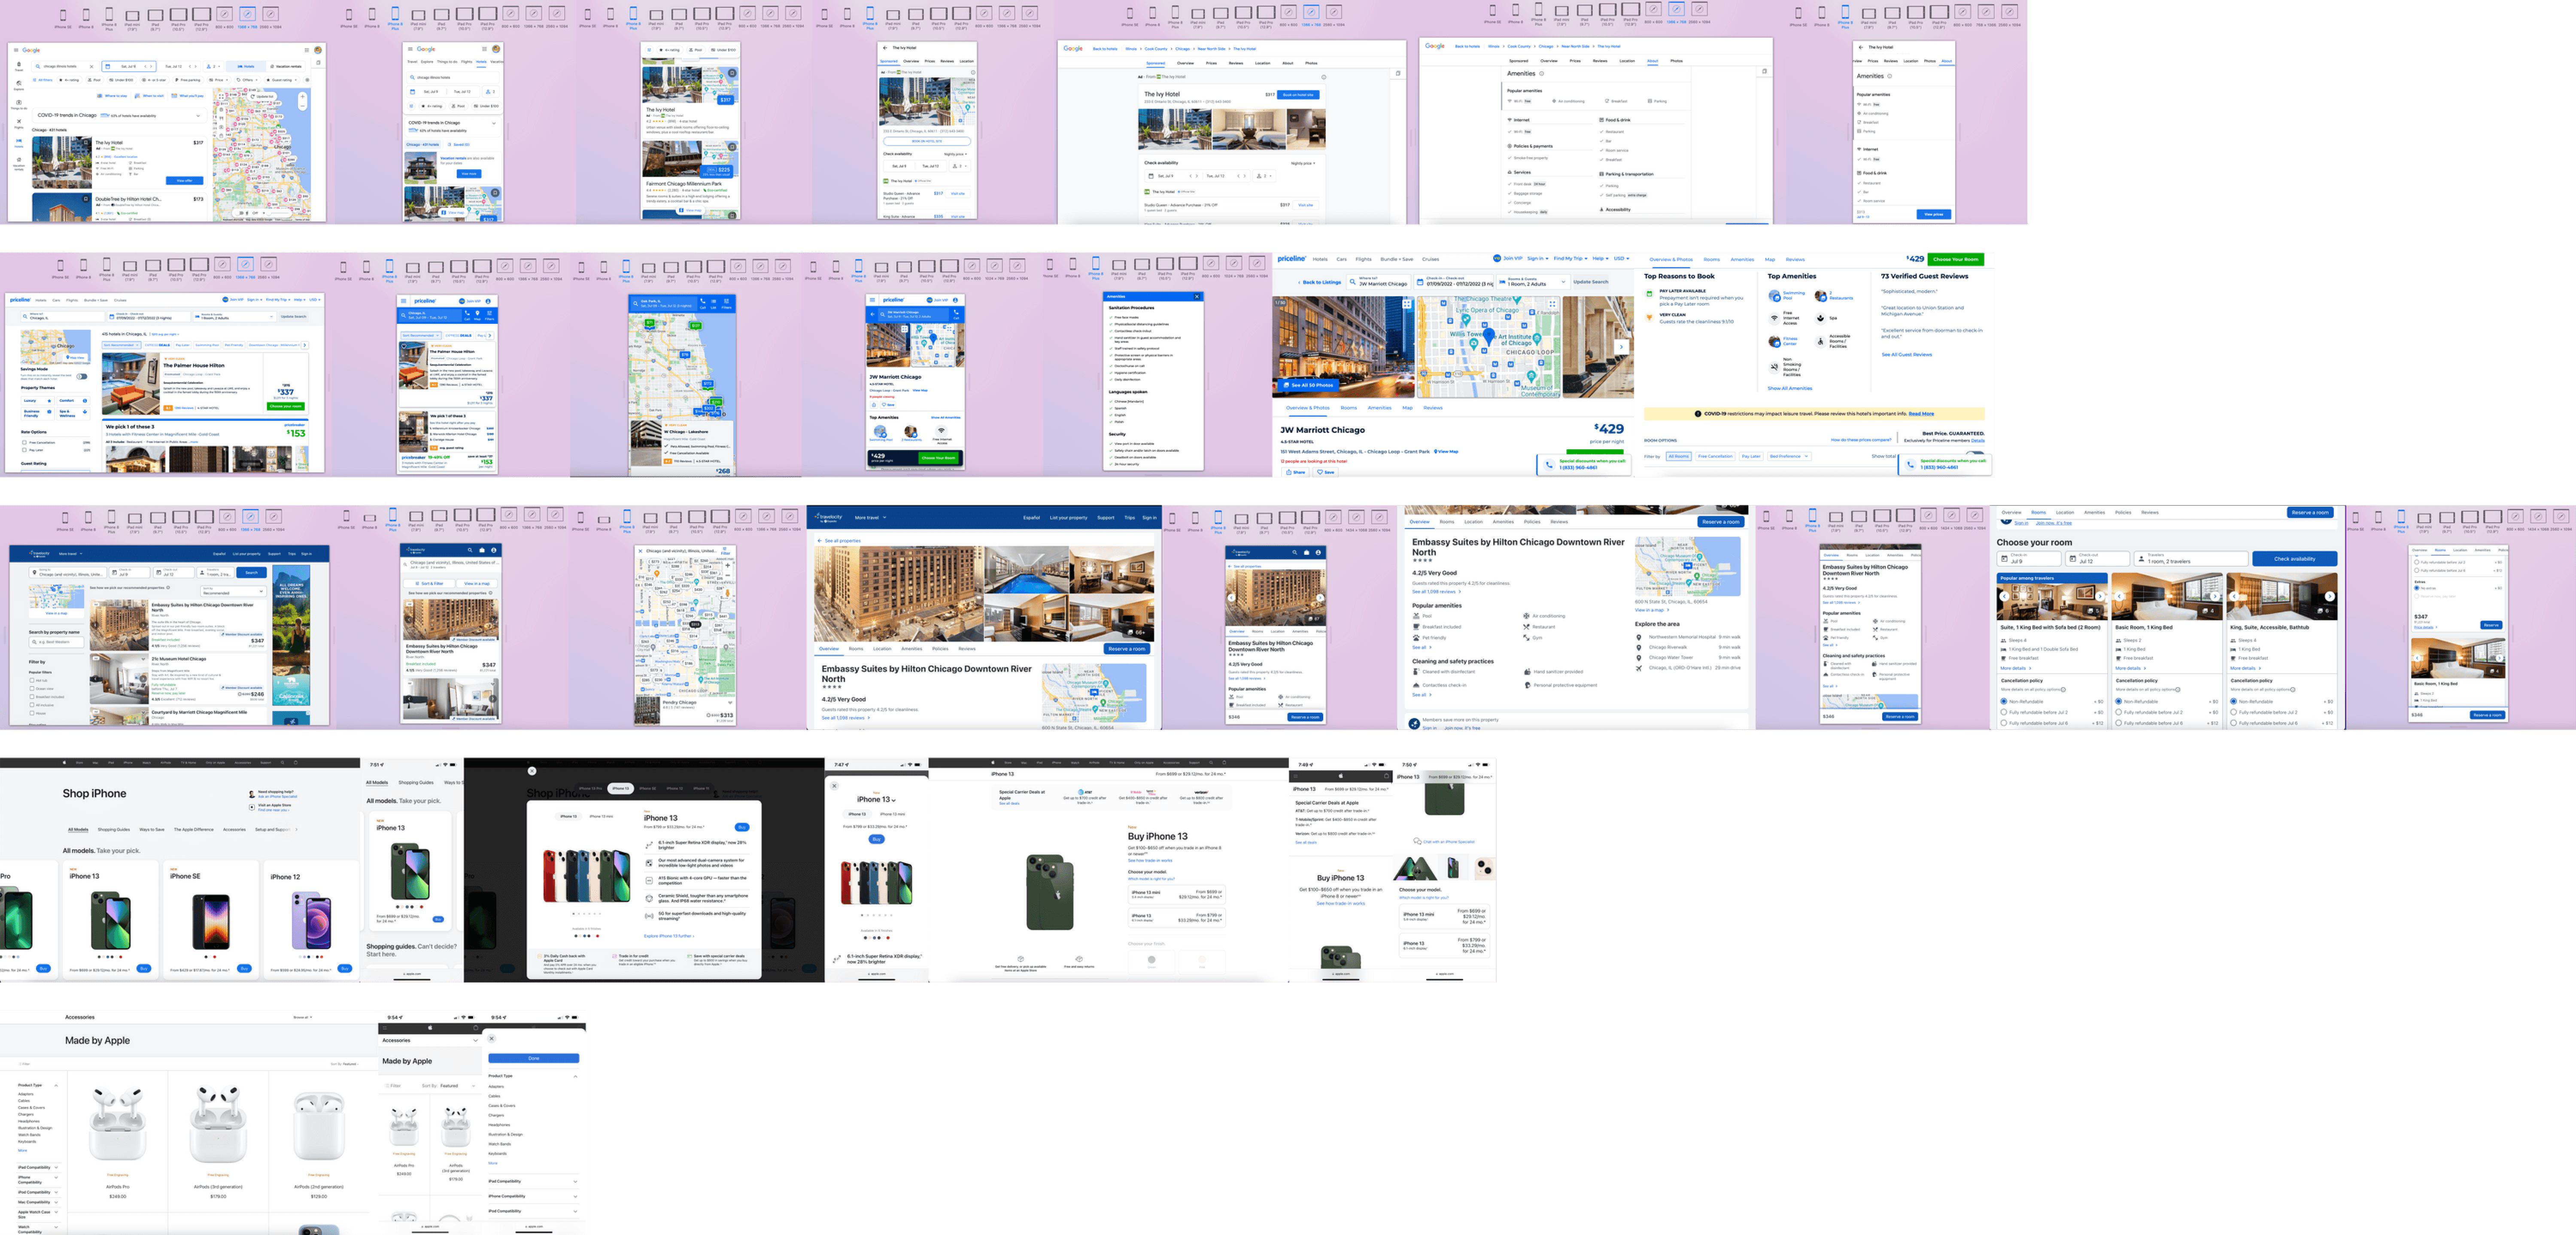
Task: Click next-photo arrow in JW Marriott gallery
Action: coord(1621,347)
